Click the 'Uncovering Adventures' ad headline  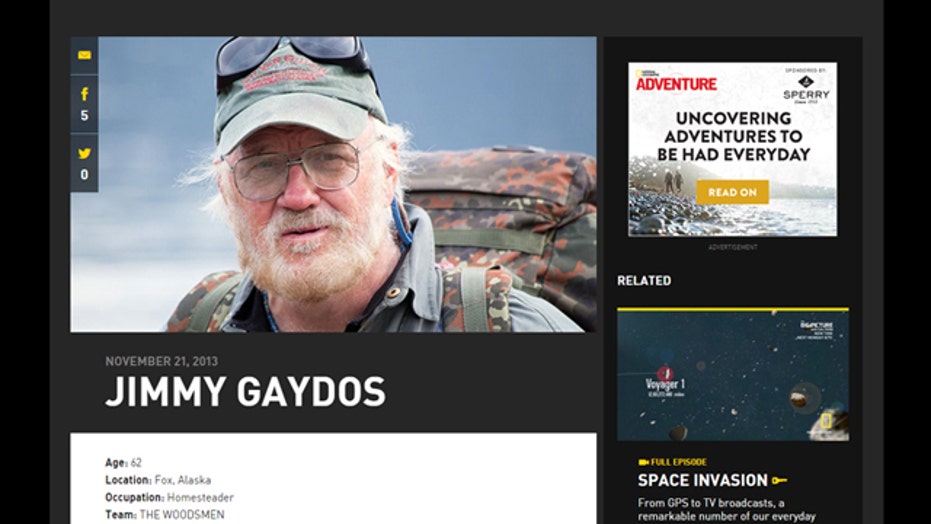tap(733, 136)
